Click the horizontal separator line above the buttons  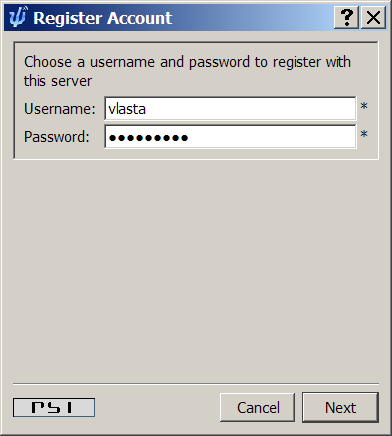point(196,384)
